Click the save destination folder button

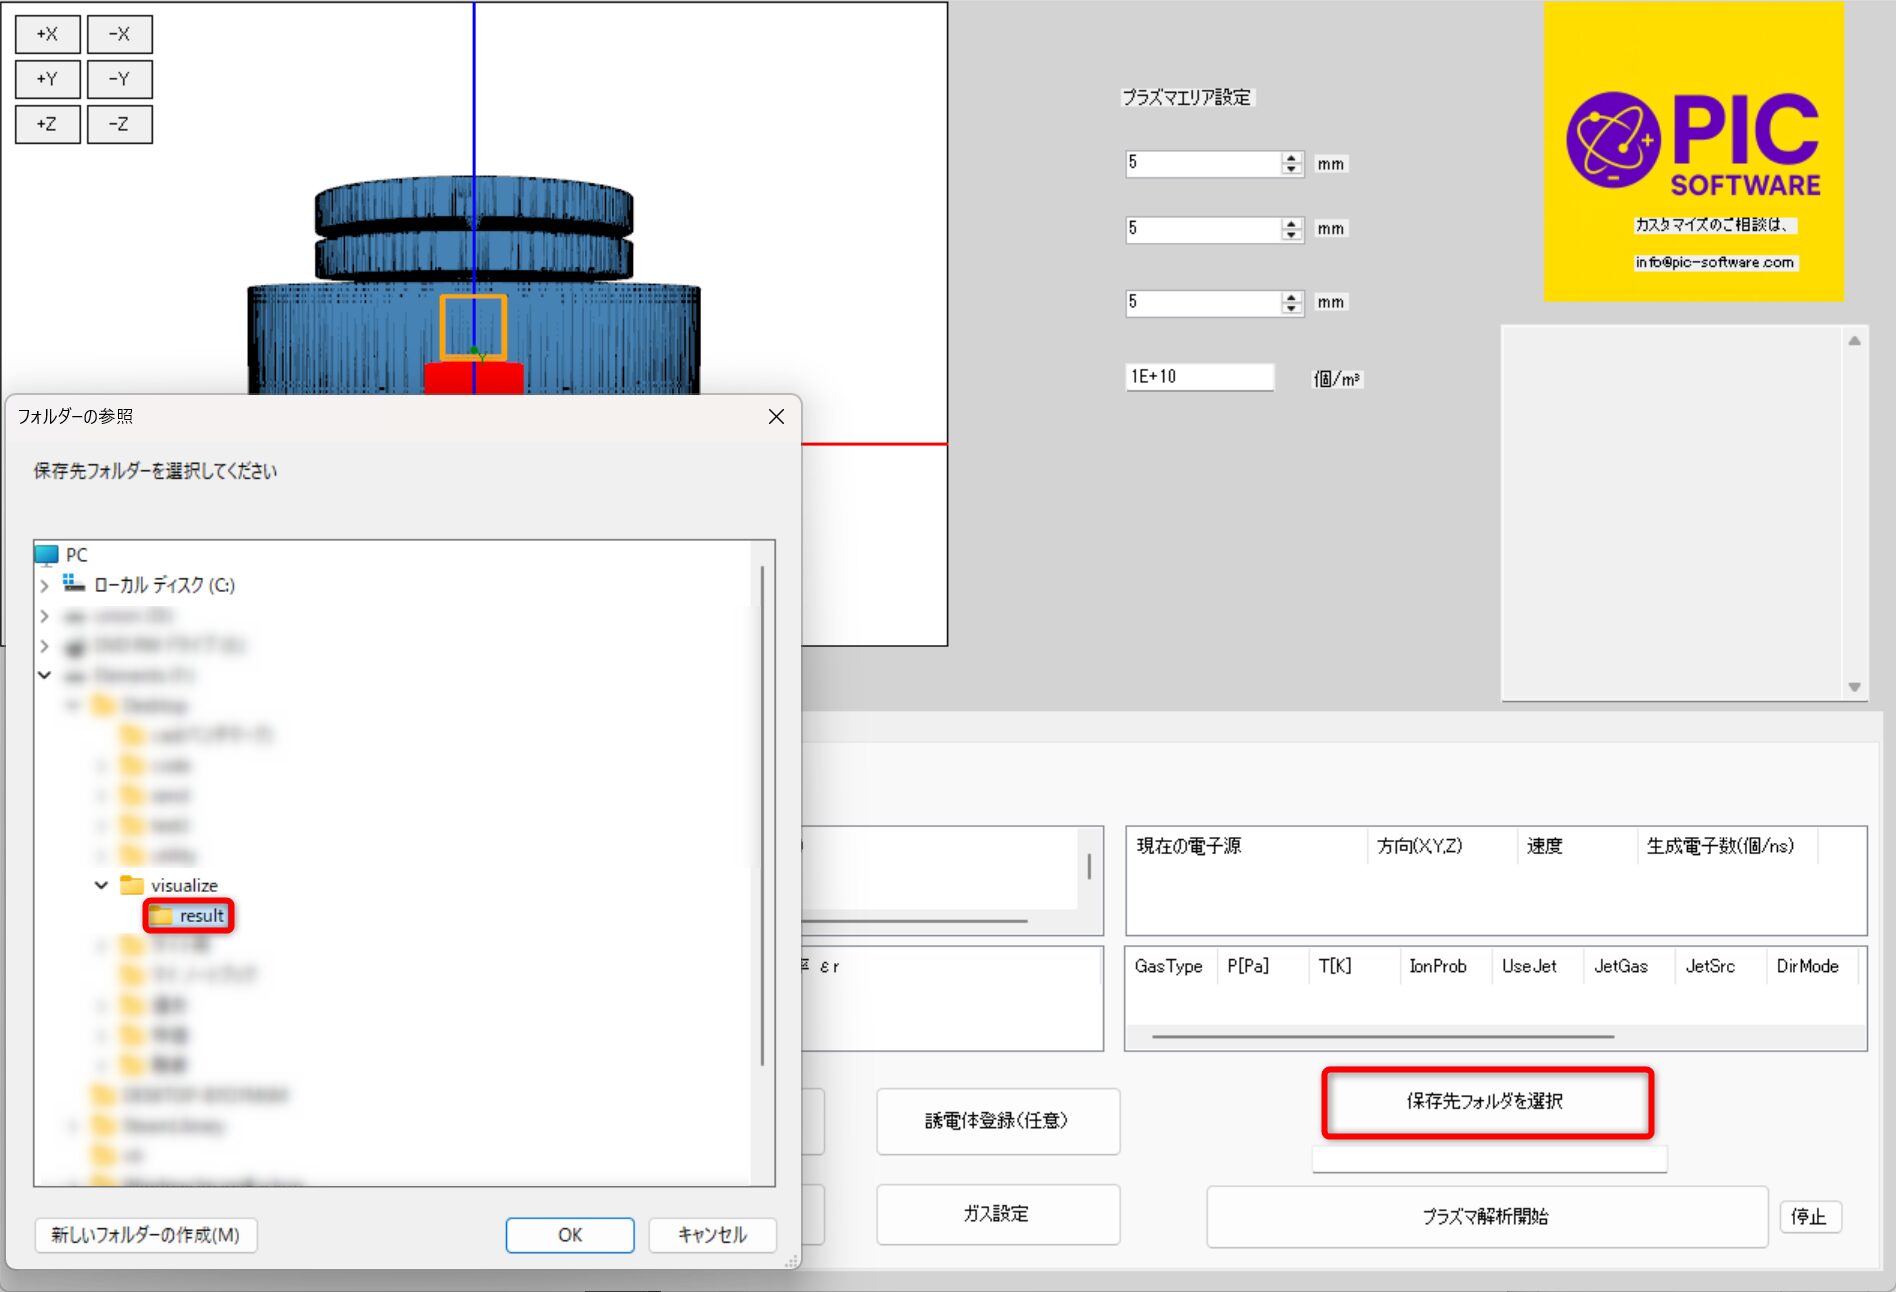pos(1486,1102)
